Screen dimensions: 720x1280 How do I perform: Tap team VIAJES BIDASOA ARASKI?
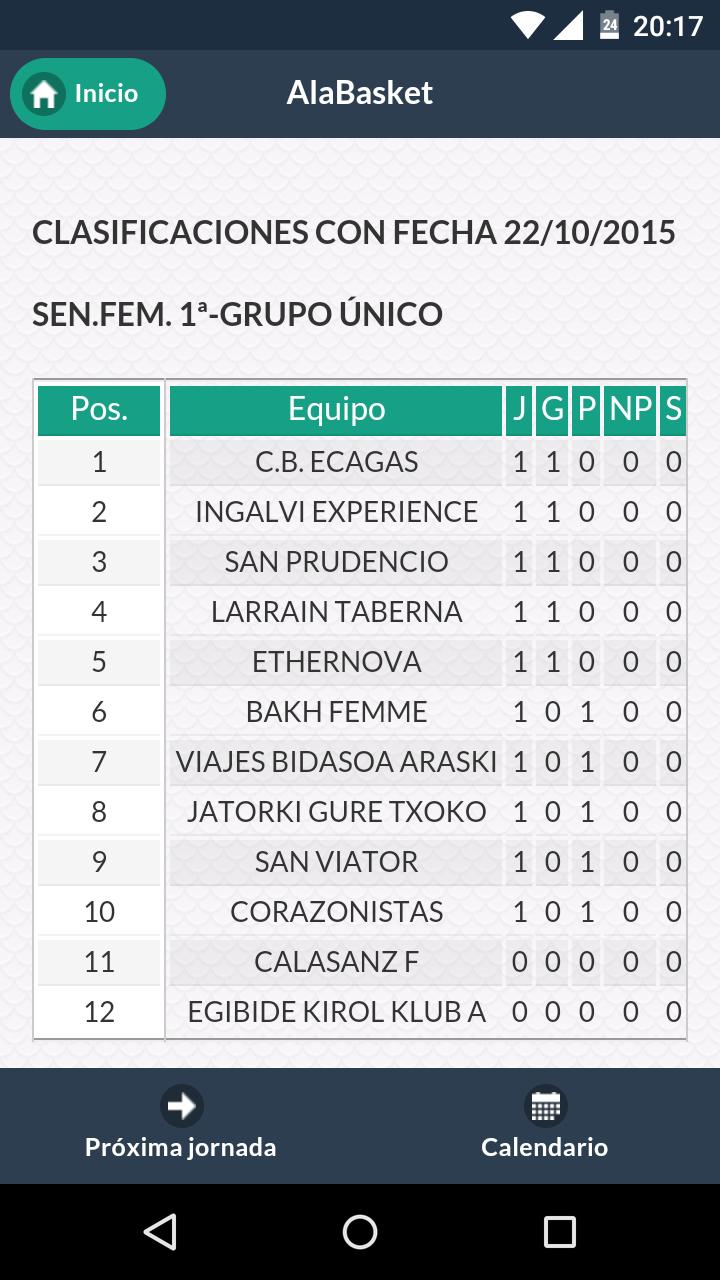[x=336, y=762]
